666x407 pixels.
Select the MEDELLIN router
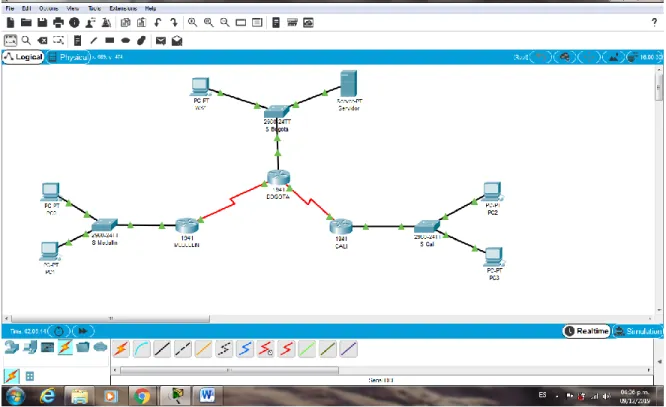click(187, 226)
